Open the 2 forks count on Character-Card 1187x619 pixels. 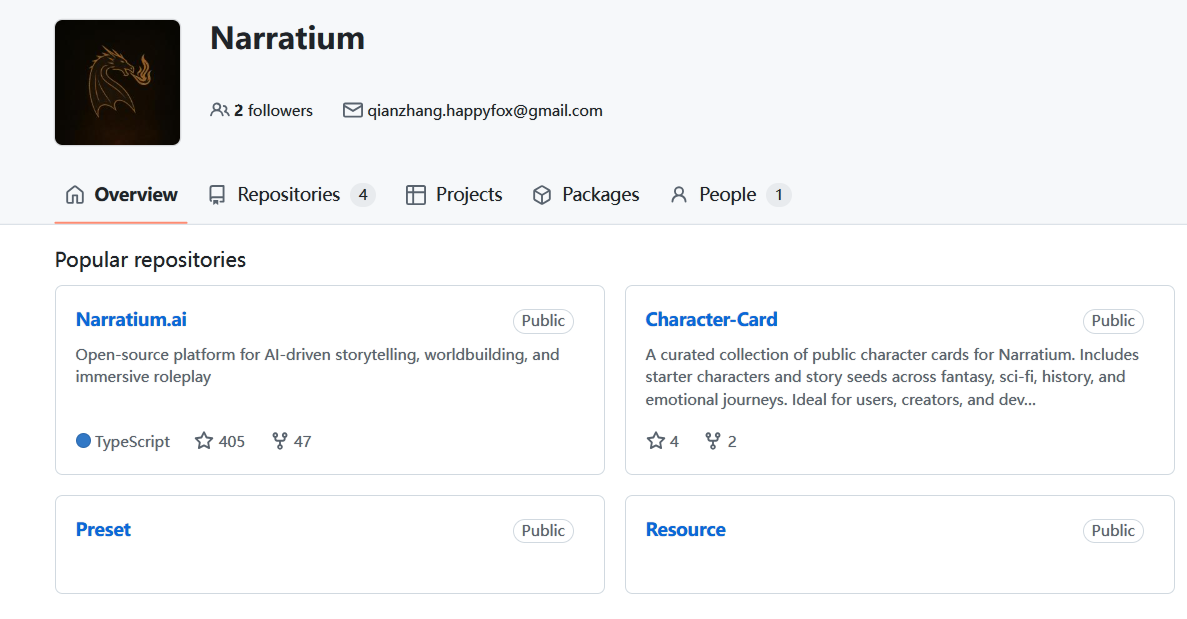click(x=732, y=441)
